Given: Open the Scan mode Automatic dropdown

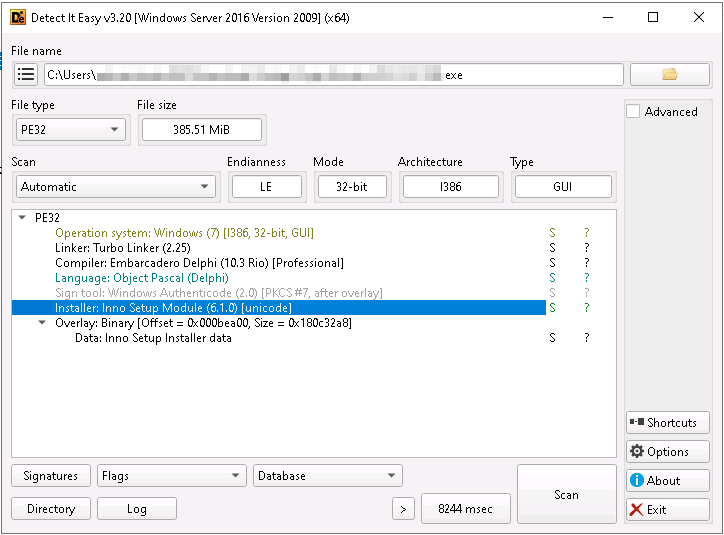Looking at the screenshot, I should point(116,187).
